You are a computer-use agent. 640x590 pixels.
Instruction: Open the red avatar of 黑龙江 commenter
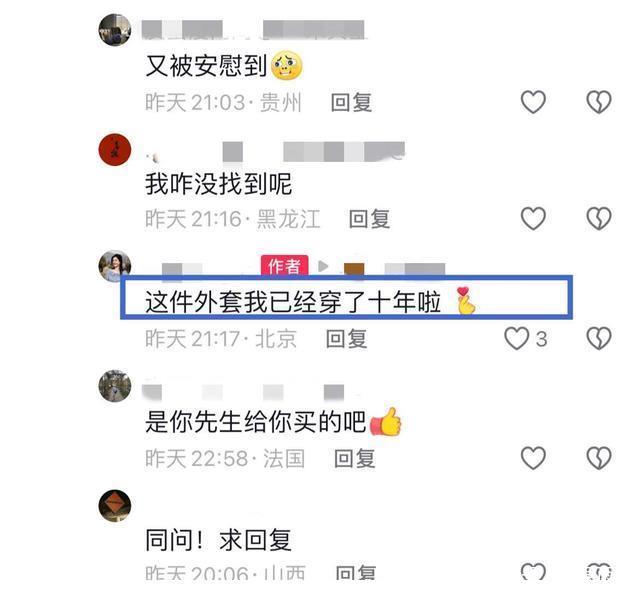click(115, 149)
